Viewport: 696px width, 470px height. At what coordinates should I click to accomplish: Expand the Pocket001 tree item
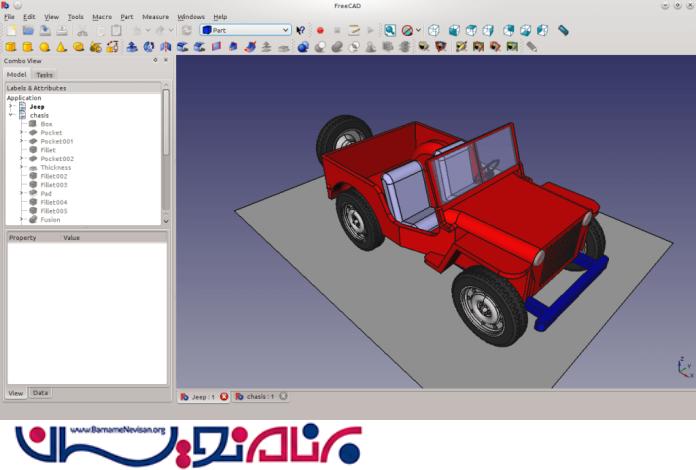coord(22,141)
